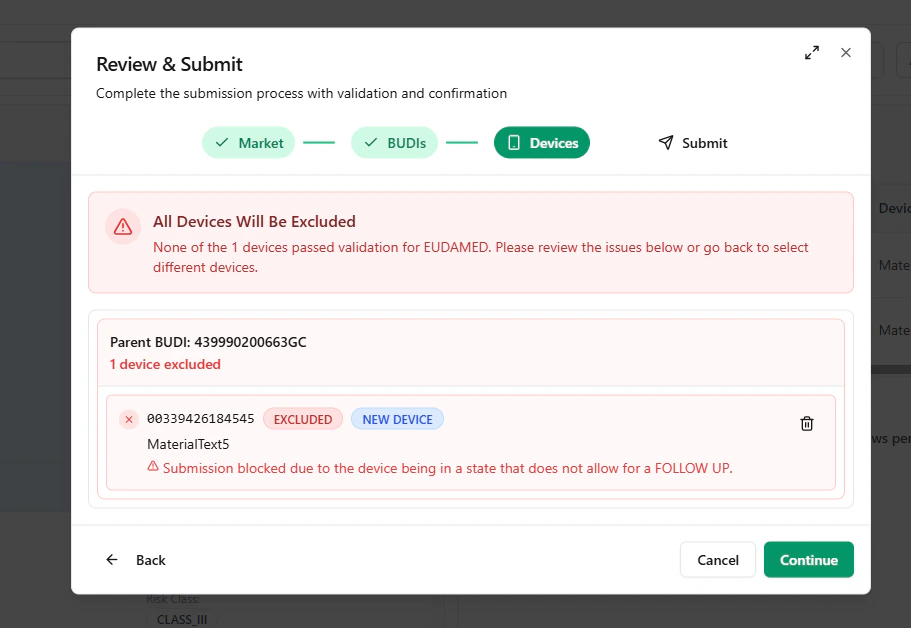Expand the dialog to fullscreen
This screenshot has width=911, height=628.
(812, 52)
